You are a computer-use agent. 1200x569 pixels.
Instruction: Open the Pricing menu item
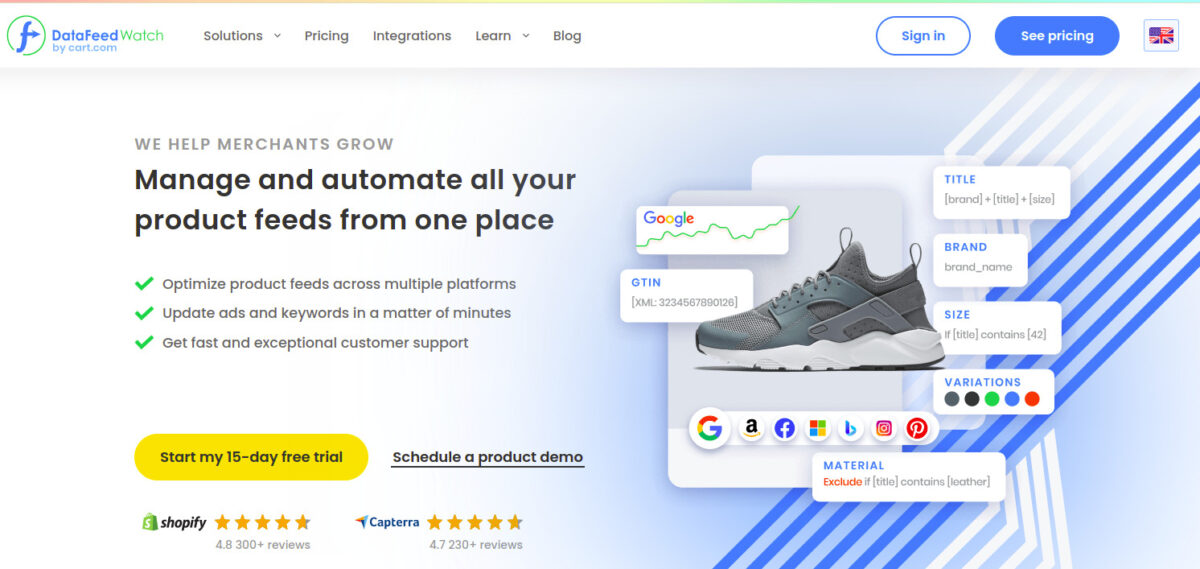[x=327, y=35]
